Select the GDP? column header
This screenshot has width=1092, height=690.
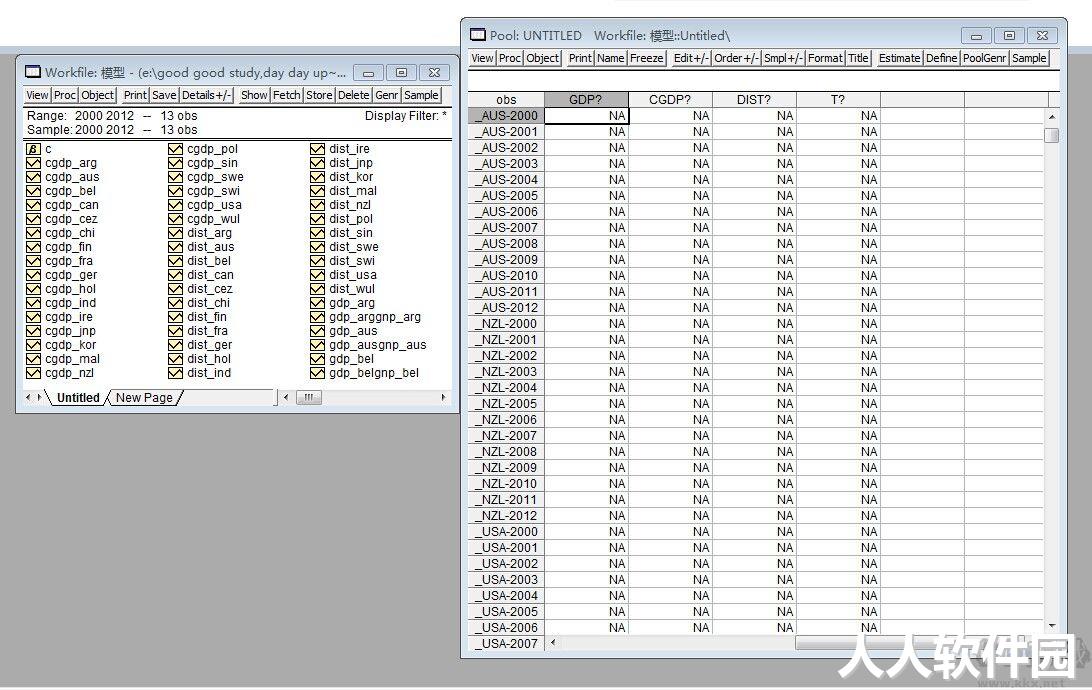click(x=586, y=100)
